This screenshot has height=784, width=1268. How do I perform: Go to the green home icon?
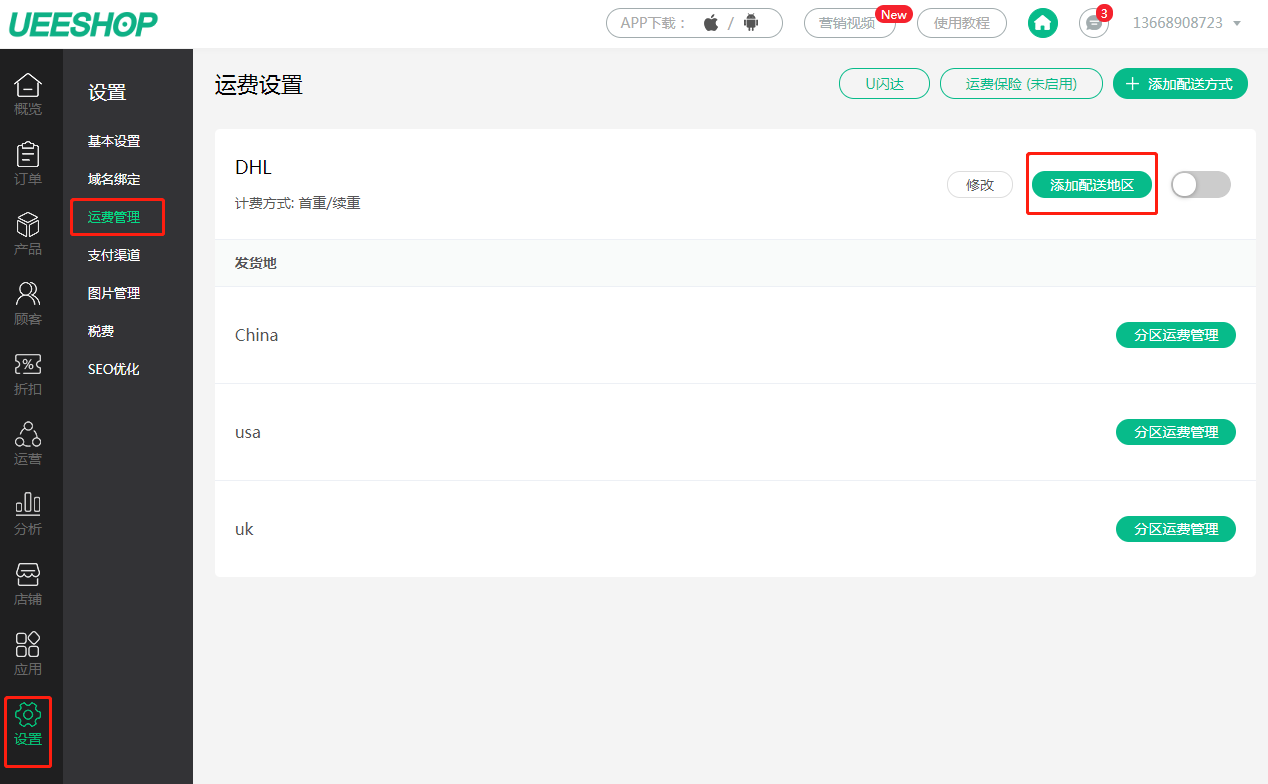1043,23
